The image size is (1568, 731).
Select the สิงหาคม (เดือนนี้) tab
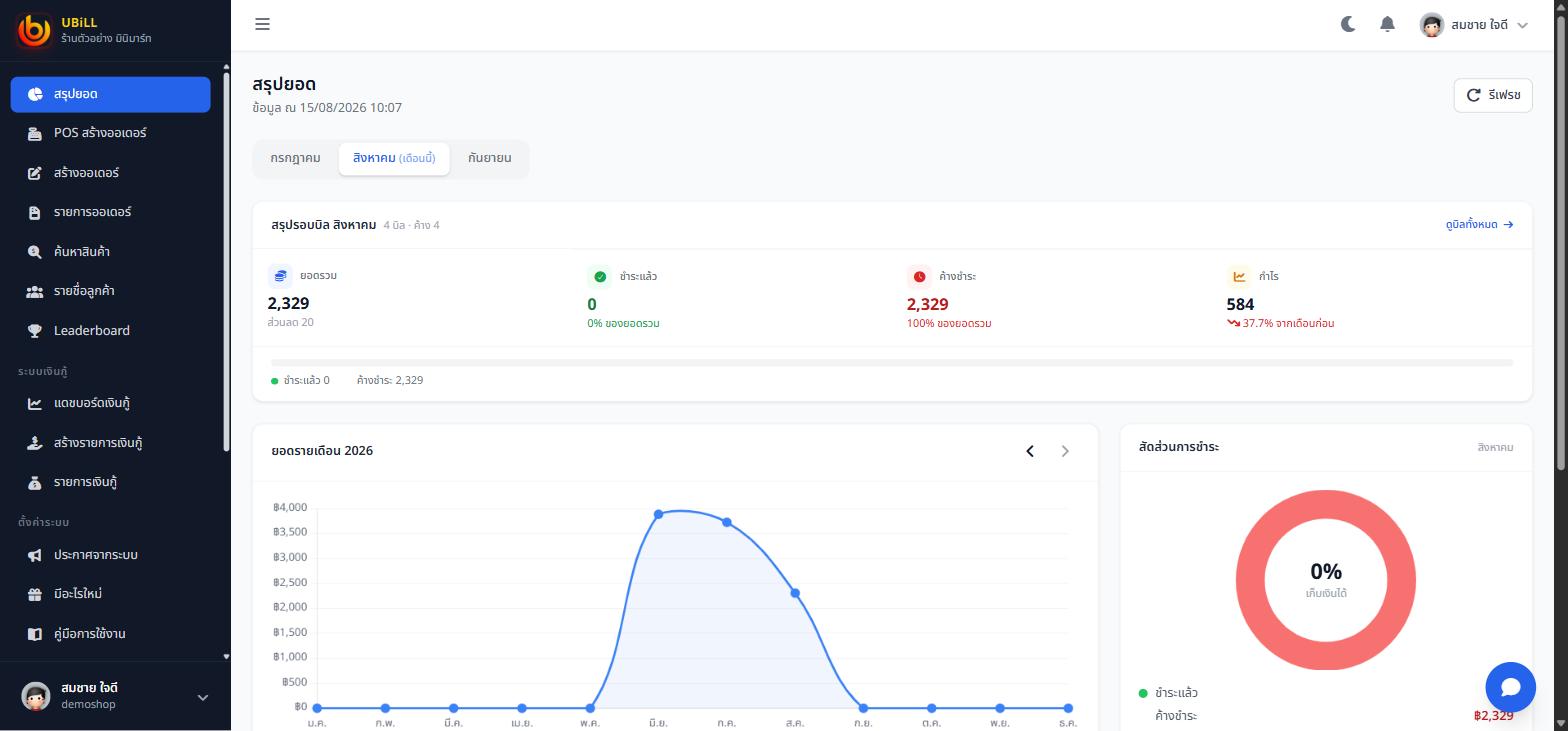coord(394,158)
